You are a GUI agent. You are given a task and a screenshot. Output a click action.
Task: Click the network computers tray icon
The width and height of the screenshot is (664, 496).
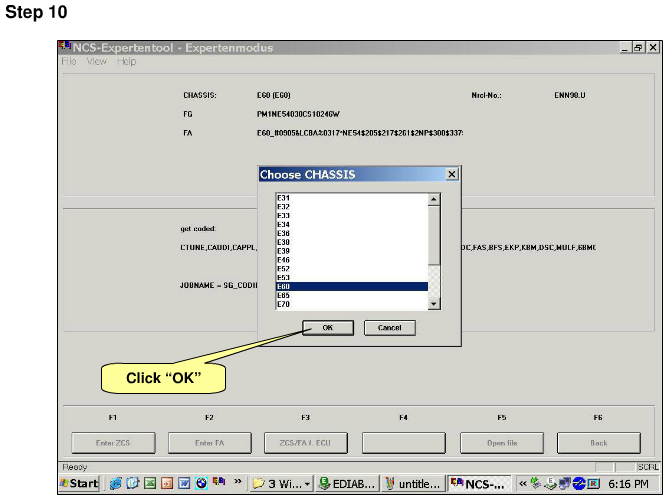pos(565,483)
